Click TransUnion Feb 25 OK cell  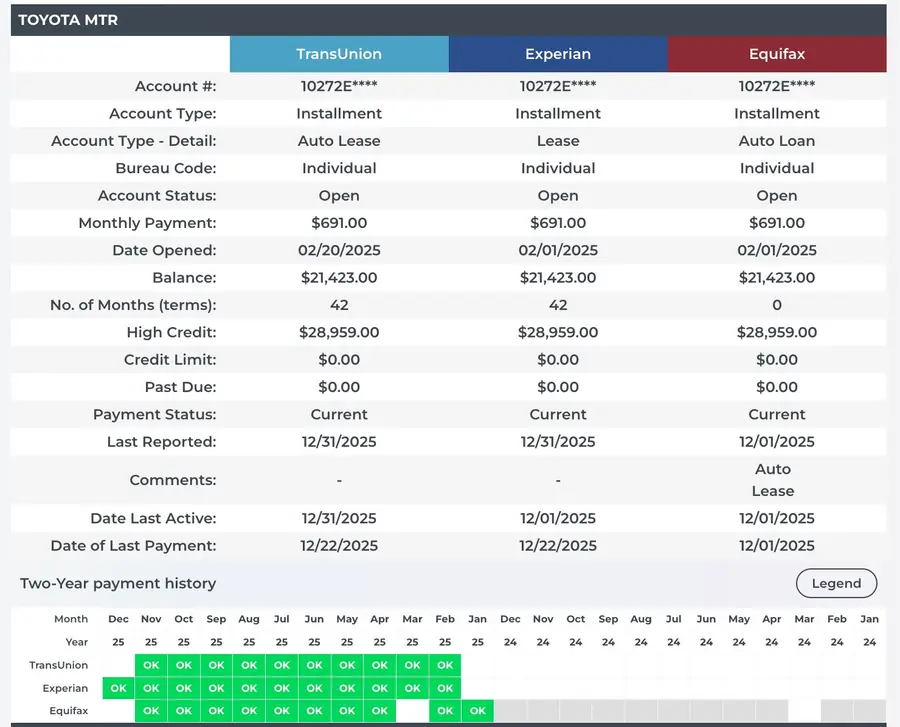click(x=445, y=665)
